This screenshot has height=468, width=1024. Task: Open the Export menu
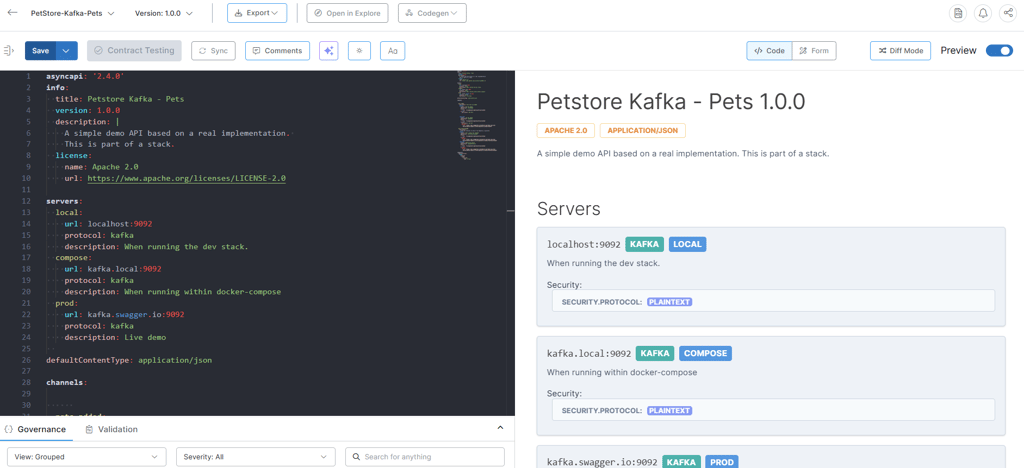(x=257, y=13)
